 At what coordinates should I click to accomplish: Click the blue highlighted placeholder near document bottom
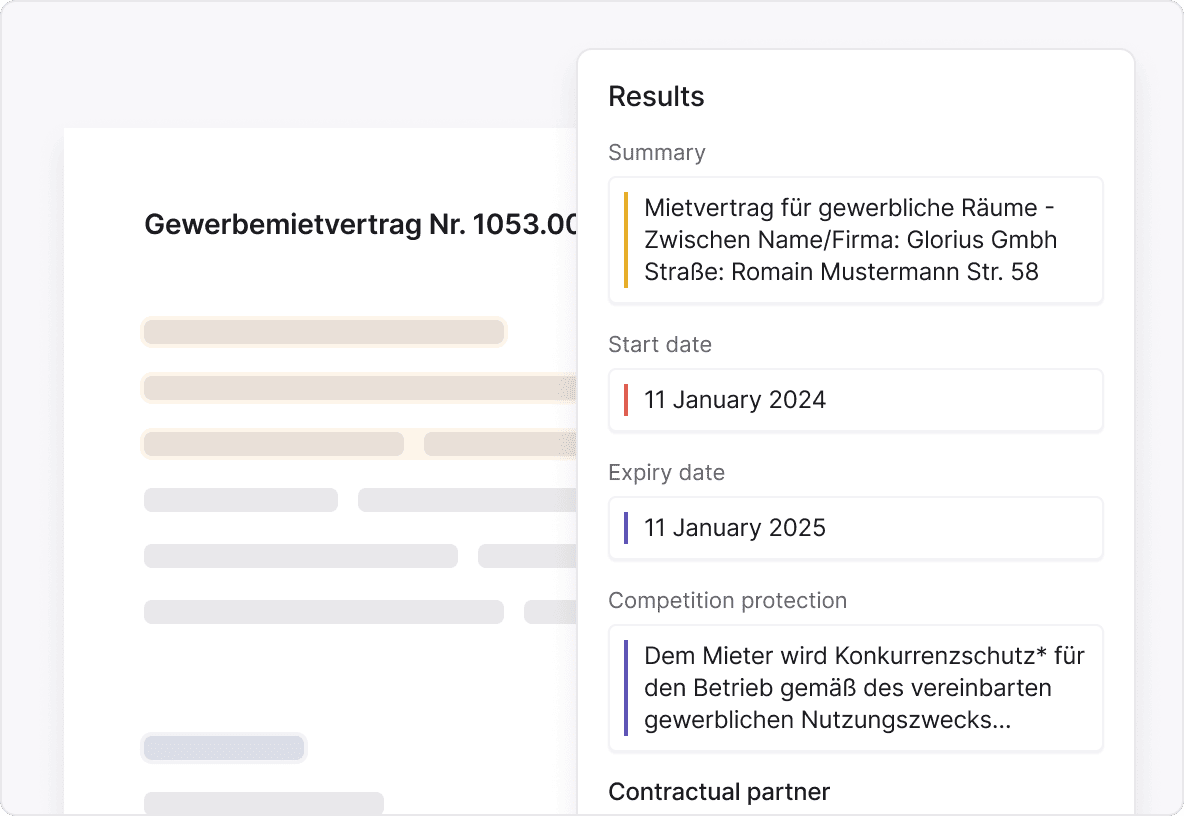coord(224,748)
